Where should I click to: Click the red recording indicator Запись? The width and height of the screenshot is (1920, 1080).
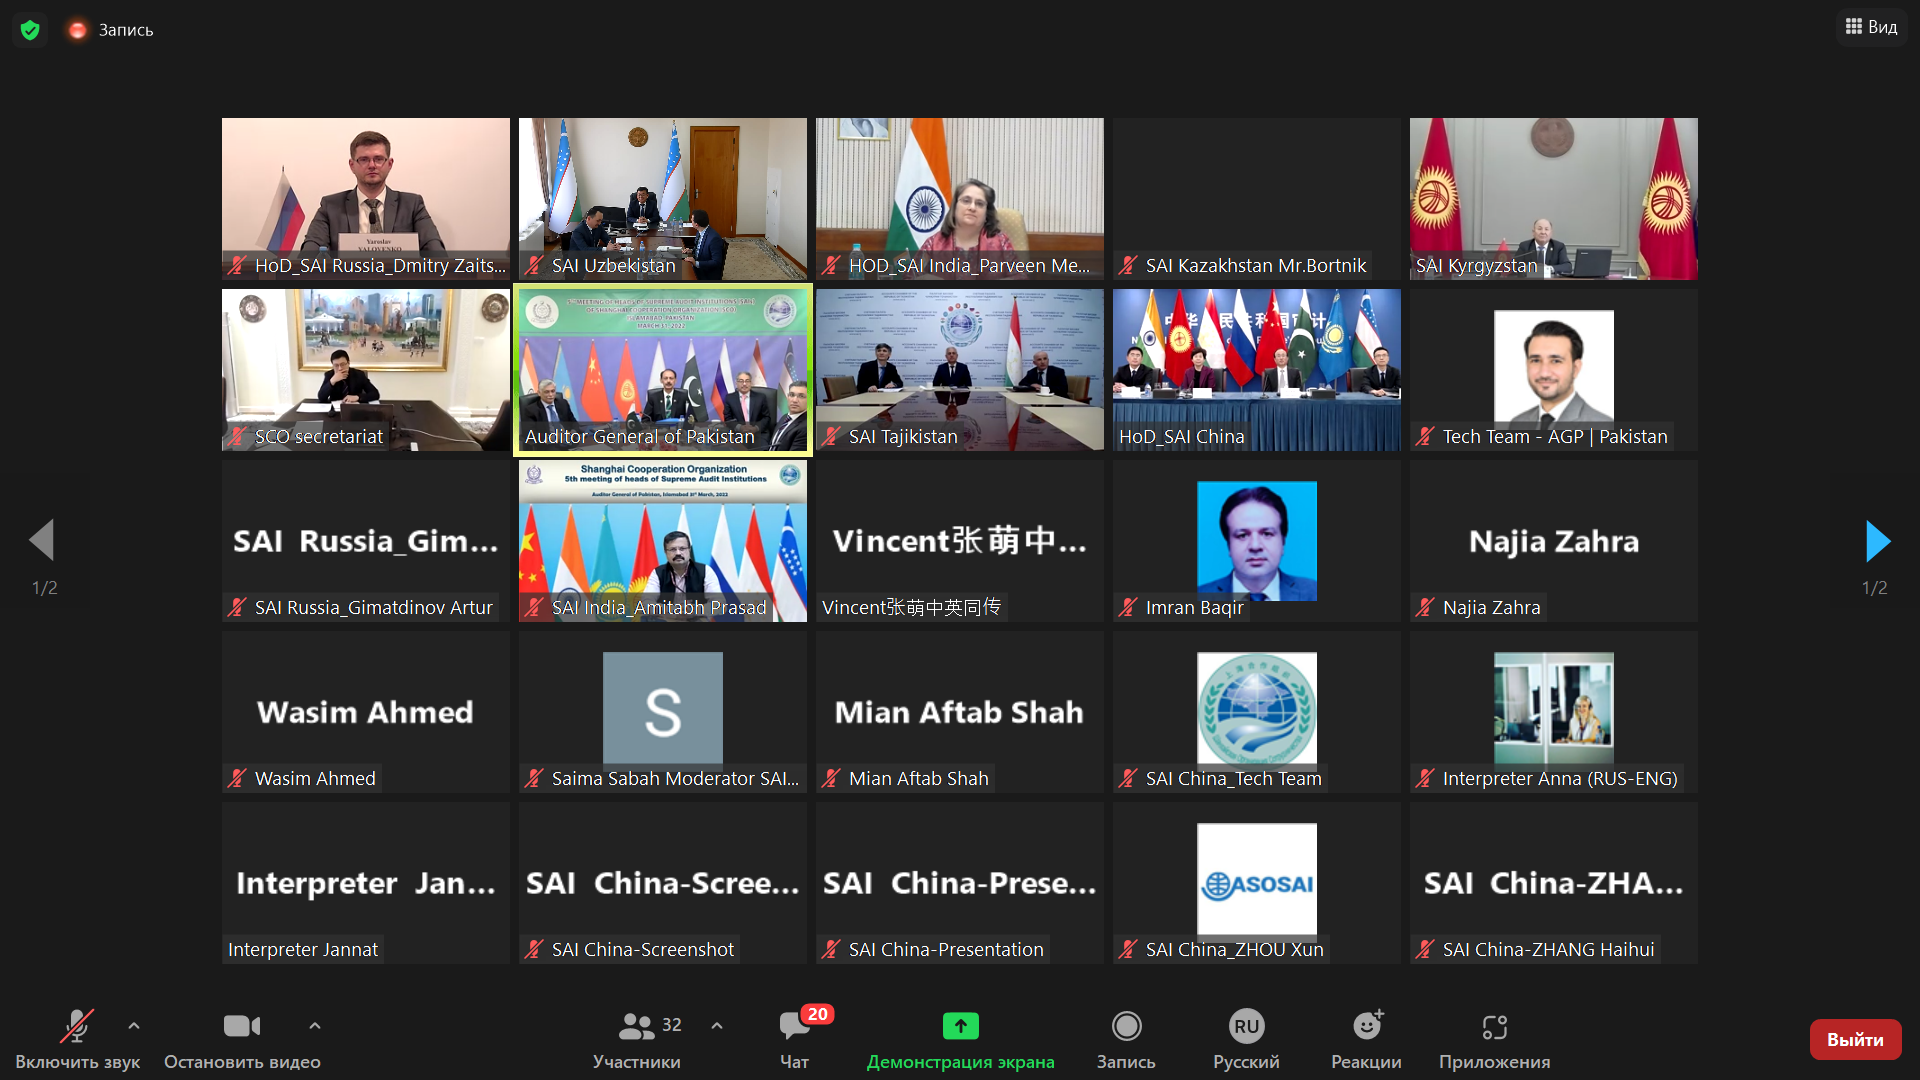[x=78, y=30]
